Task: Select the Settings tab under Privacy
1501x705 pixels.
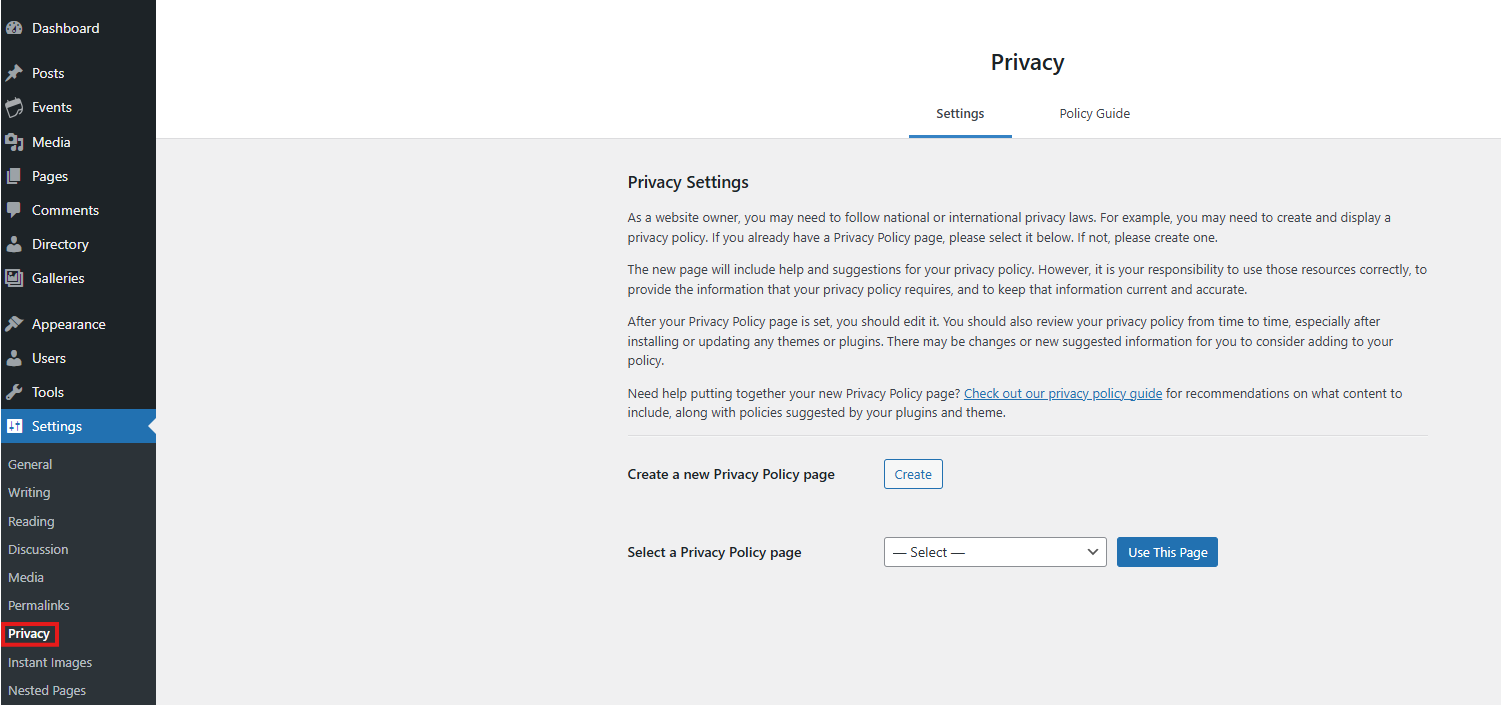Action: [x=960, y=114]
